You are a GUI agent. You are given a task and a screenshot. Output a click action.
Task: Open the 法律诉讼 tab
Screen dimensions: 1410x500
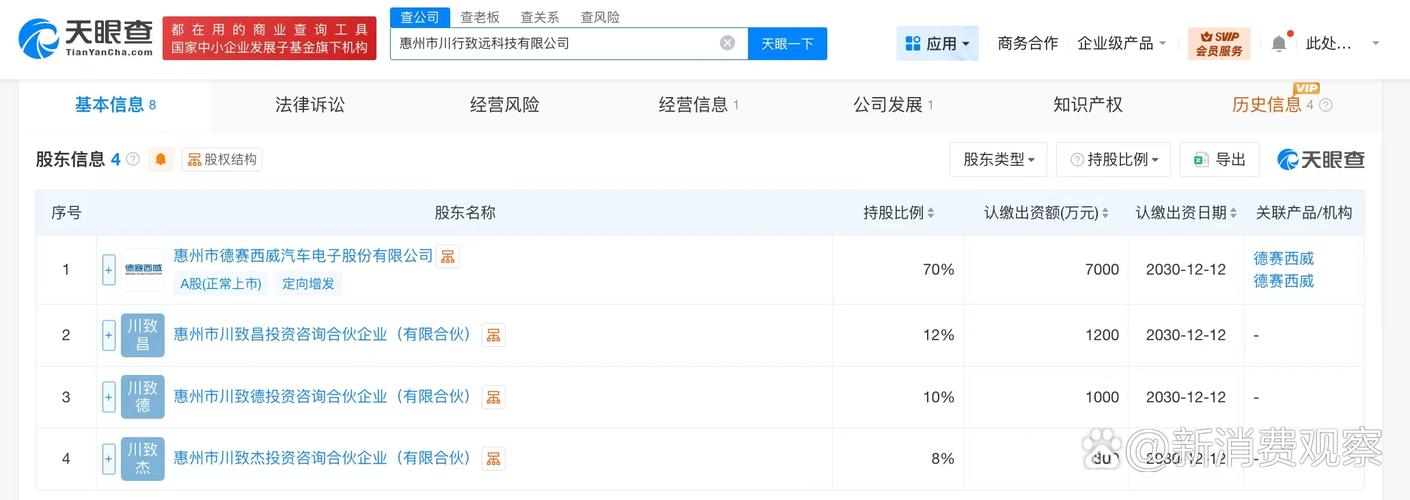(310, 104)
